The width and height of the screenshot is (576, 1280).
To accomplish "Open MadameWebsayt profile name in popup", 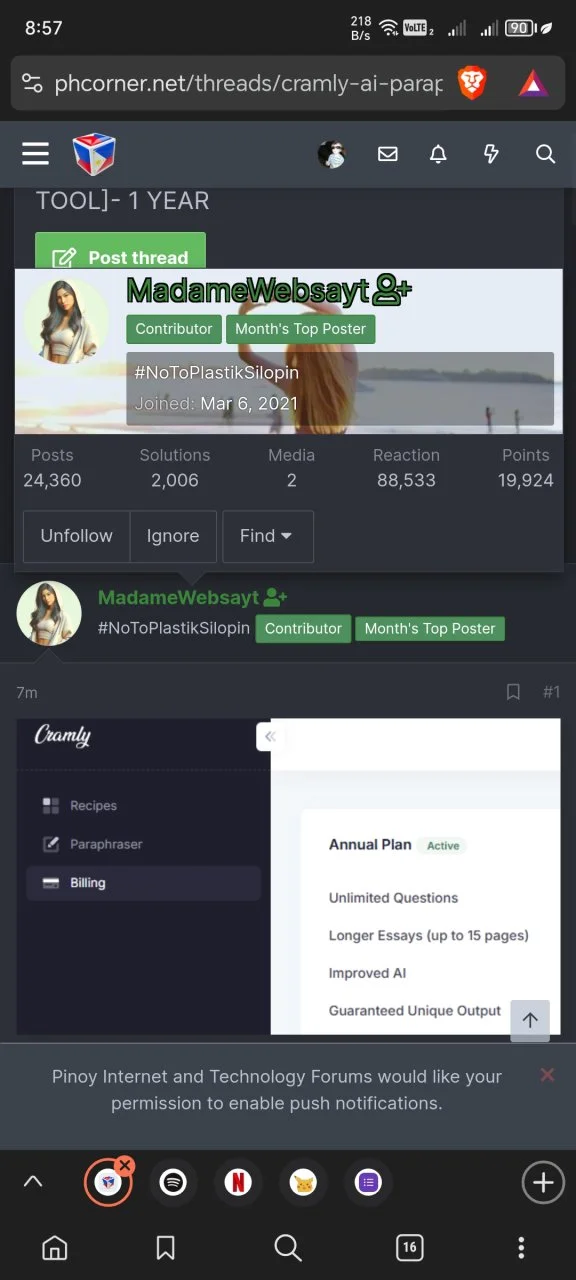I will tap(250, 290).
